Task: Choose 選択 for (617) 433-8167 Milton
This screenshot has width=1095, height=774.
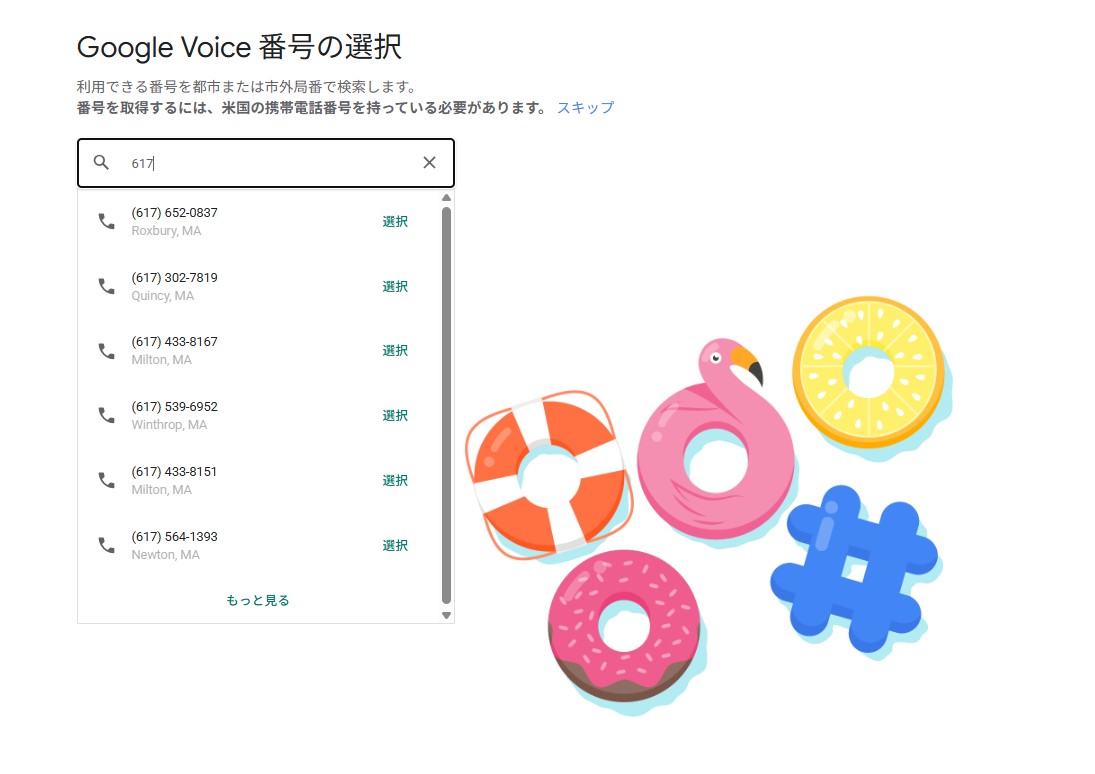Action: pos(395,351)
